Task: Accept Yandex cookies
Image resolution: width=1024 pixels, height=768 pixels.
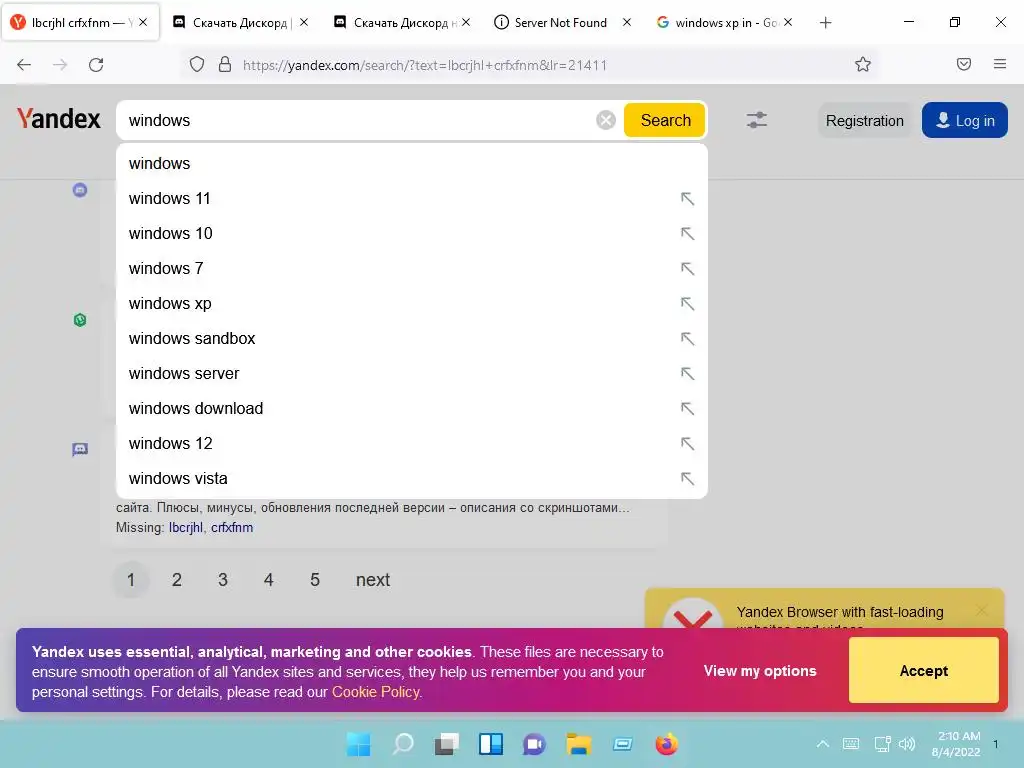Action: point(923,671)
